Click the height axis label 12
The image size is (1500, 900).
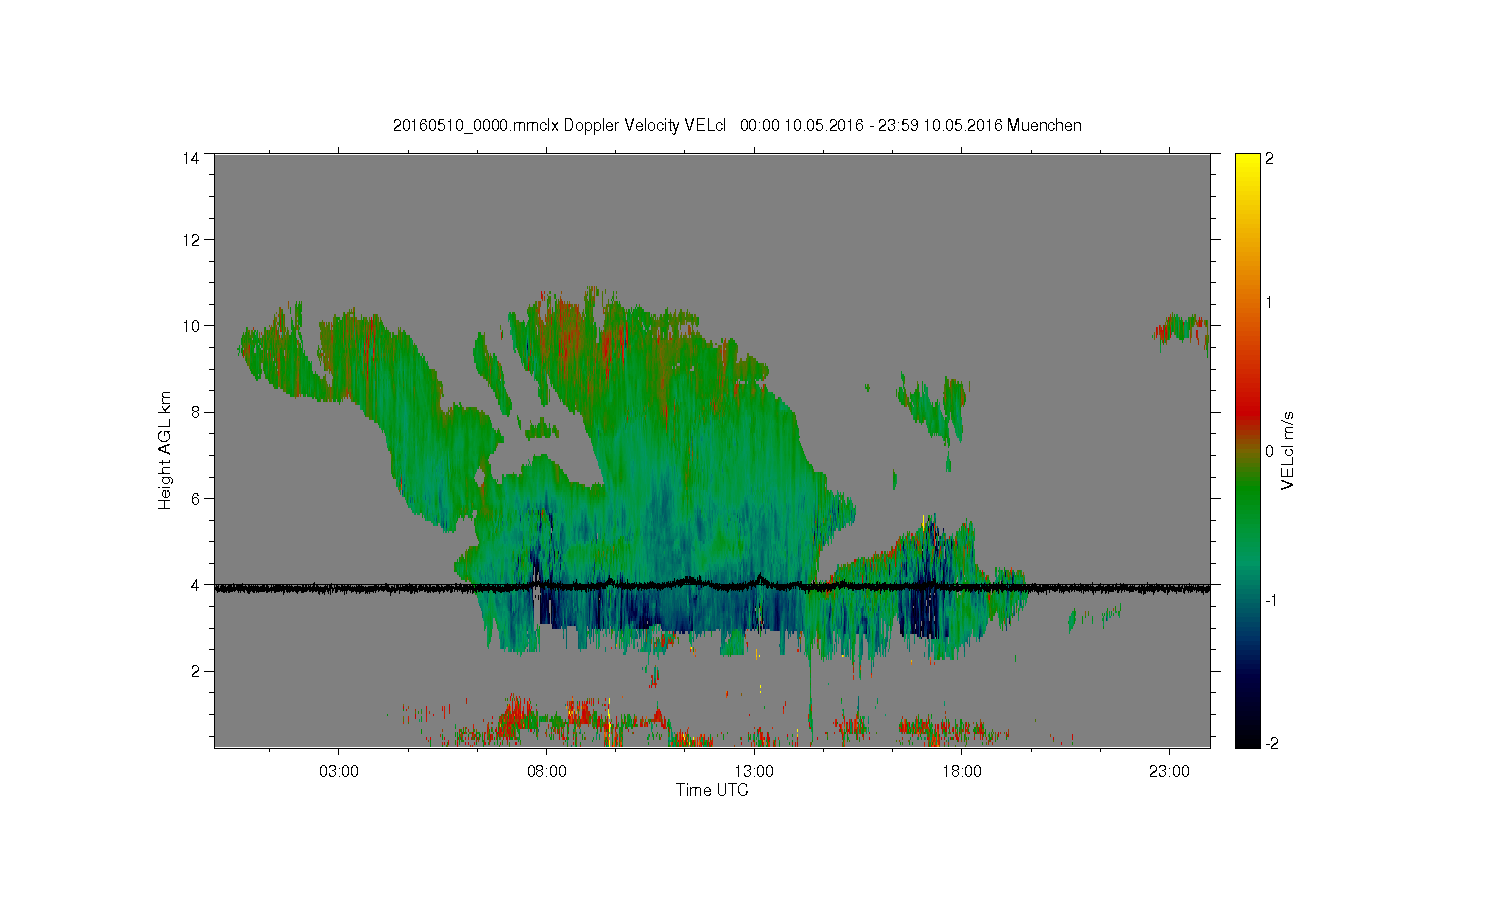tap(191, 240)
